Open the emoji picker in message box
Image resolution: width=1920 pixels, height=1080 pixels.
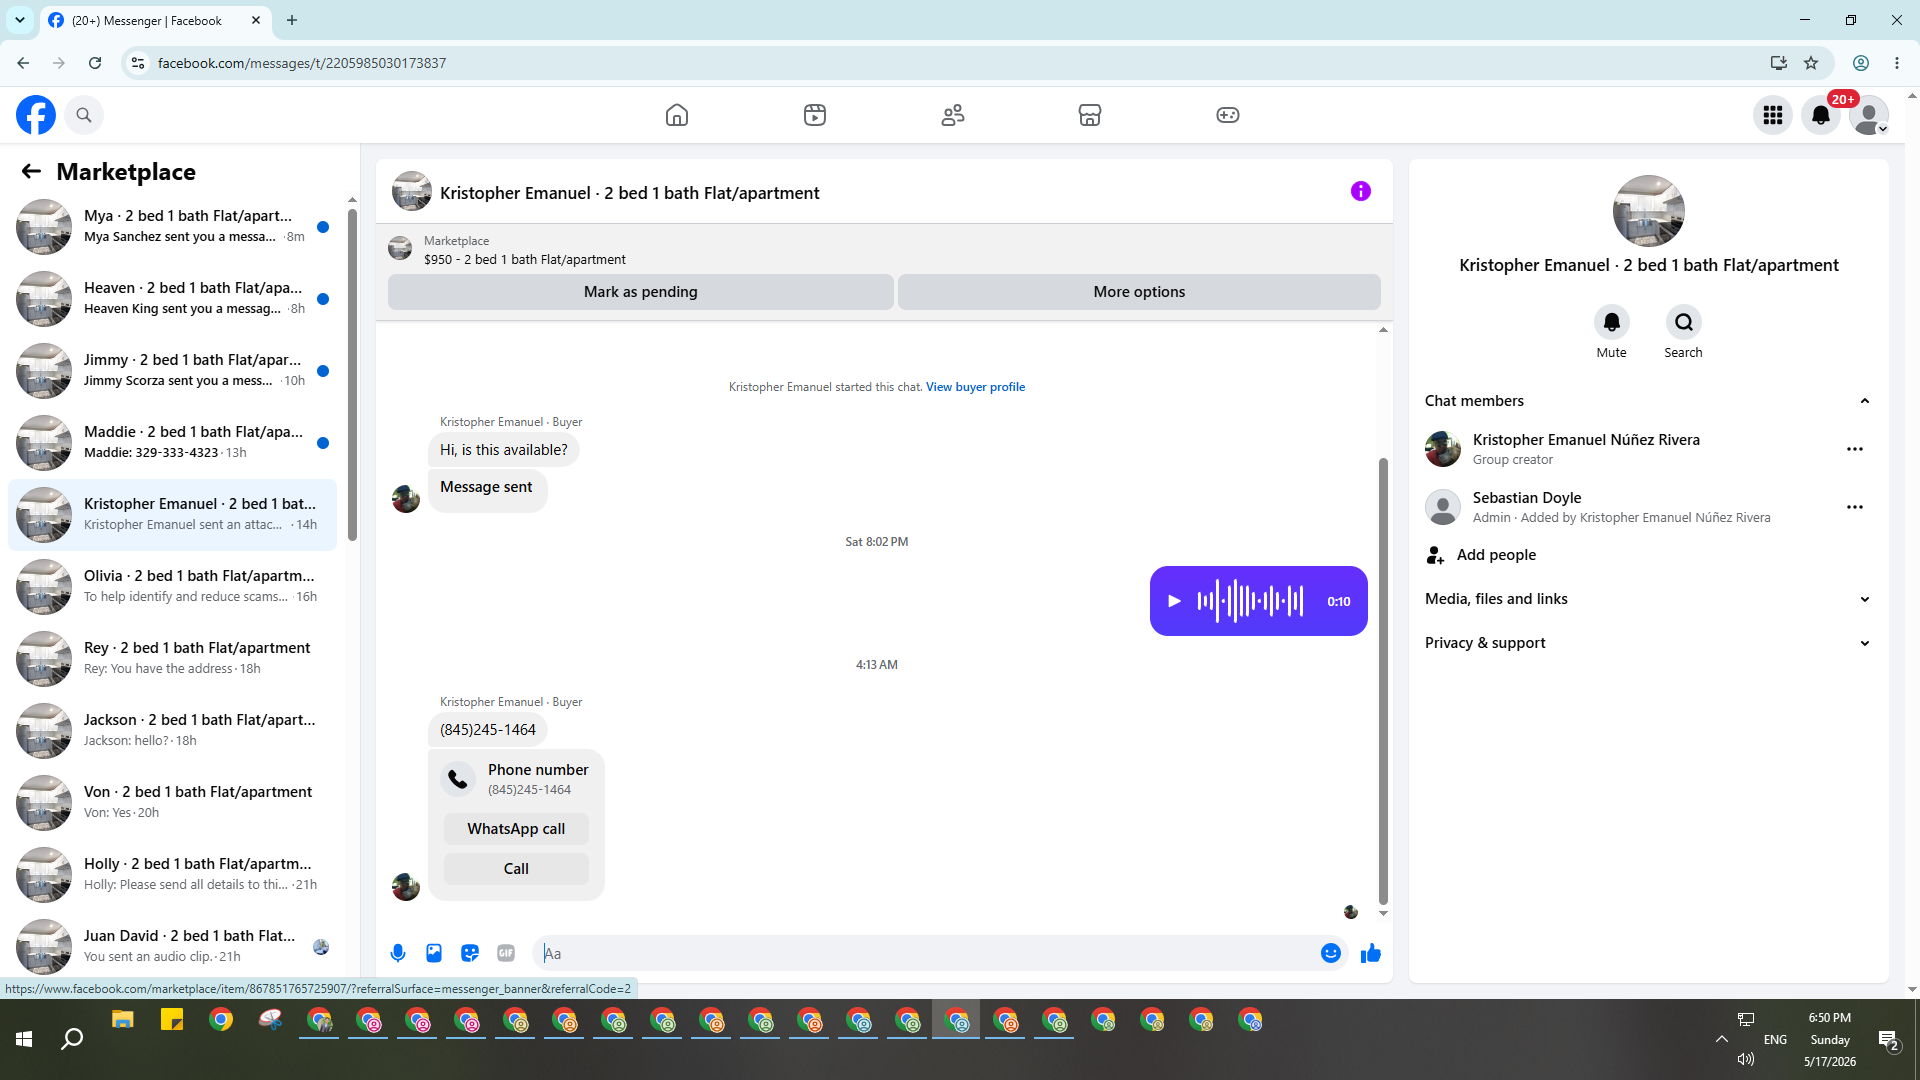1331,953
